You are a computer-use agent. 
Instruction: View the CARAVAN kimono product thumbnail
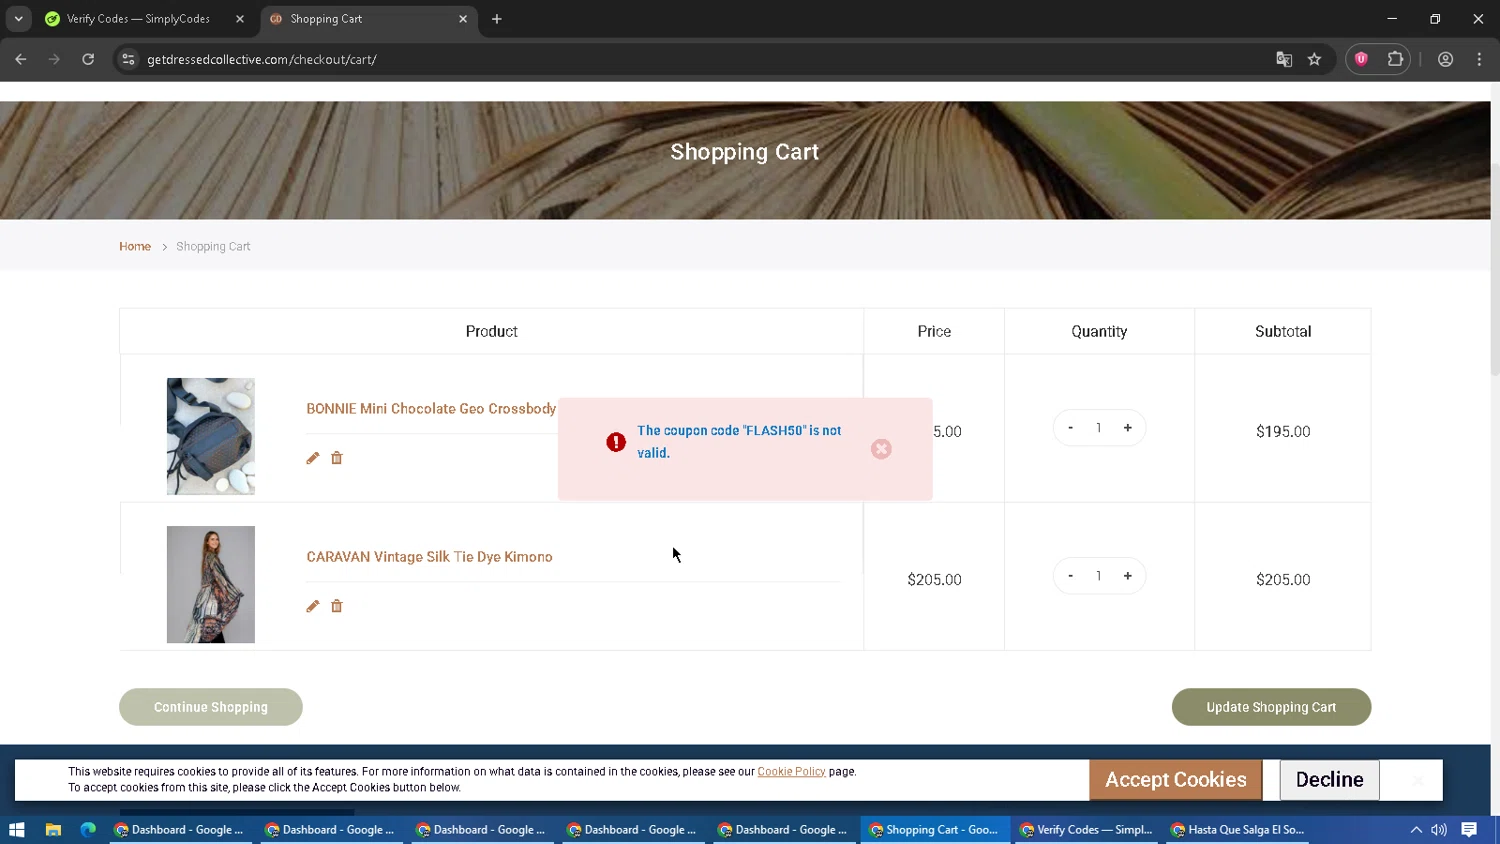[x=211, y=584]
